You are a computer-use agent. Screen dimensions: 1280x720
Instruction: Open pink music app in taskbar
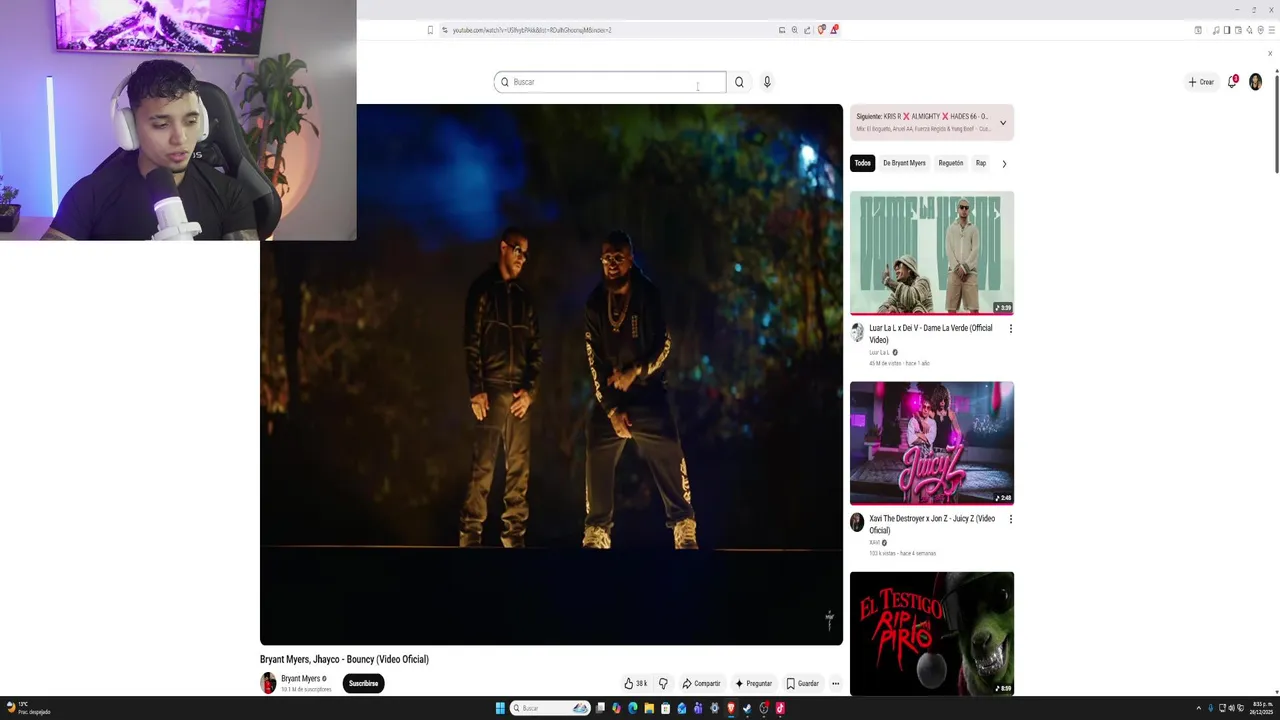(780, 708)
